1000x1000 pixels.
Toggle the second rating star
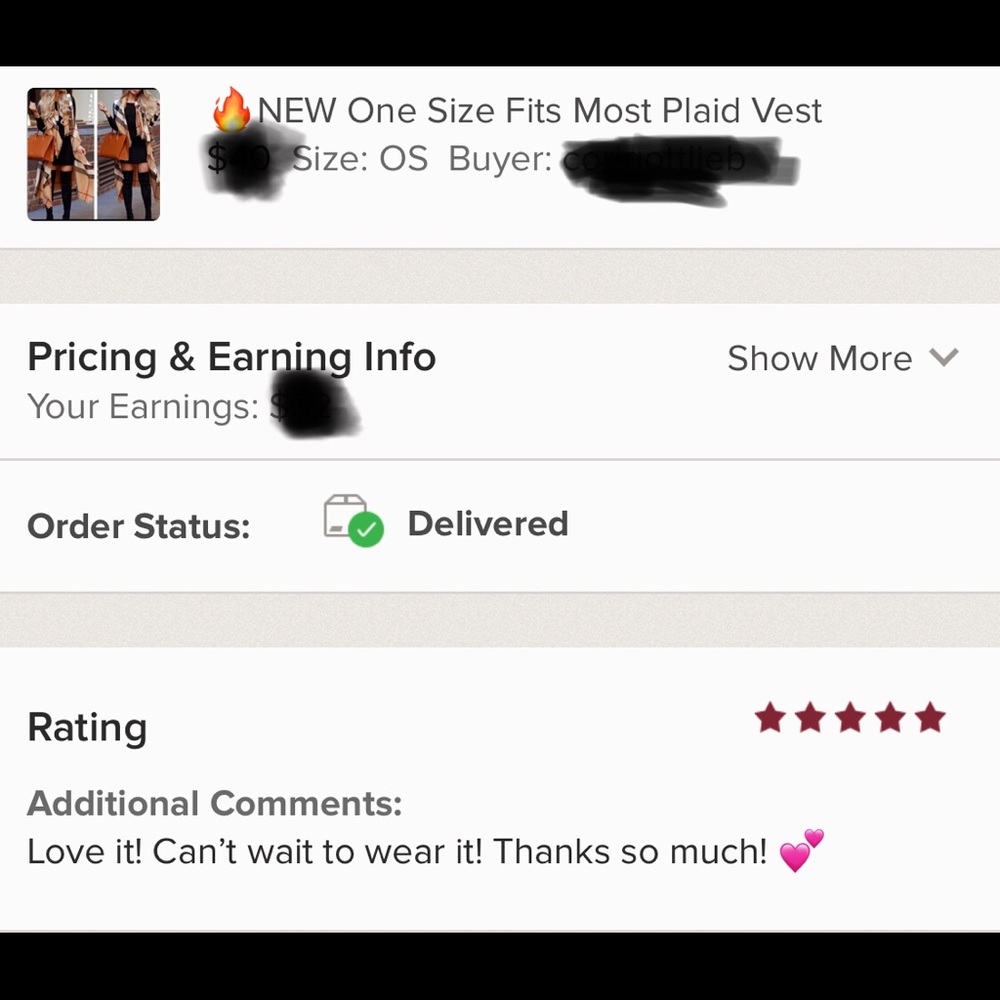click(x=810, y=717)
